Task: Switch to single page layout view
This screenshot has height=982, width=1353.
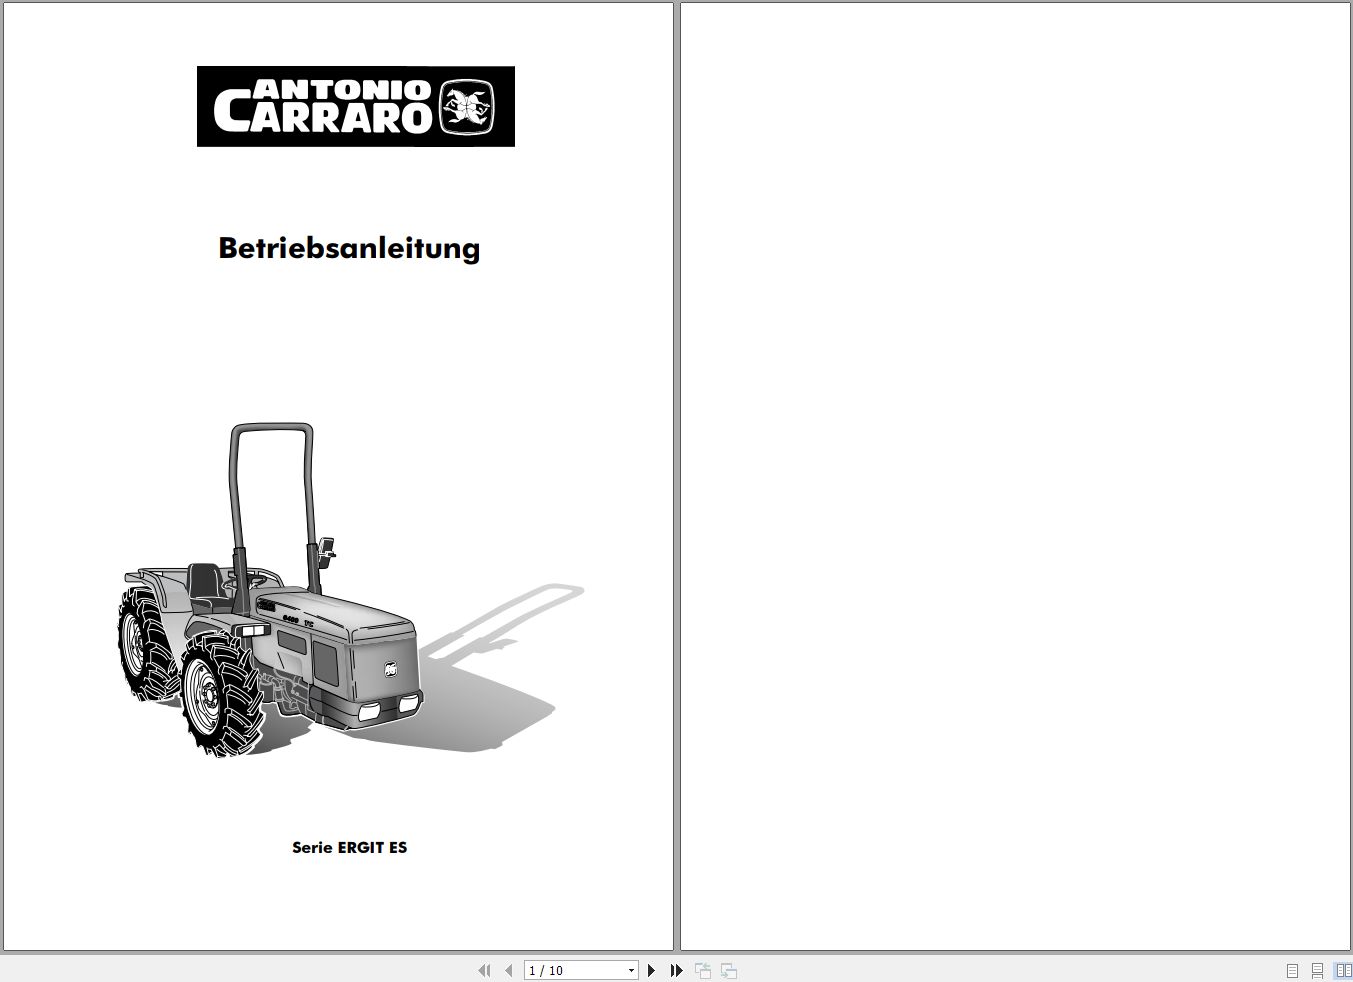Action: [1291, 970]
